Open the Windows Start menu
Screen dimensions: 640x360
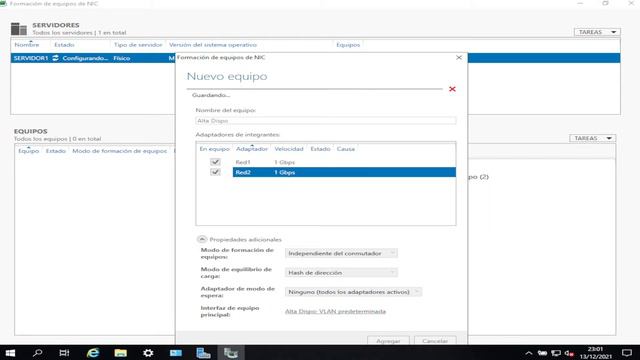click(x=10, y=353)
